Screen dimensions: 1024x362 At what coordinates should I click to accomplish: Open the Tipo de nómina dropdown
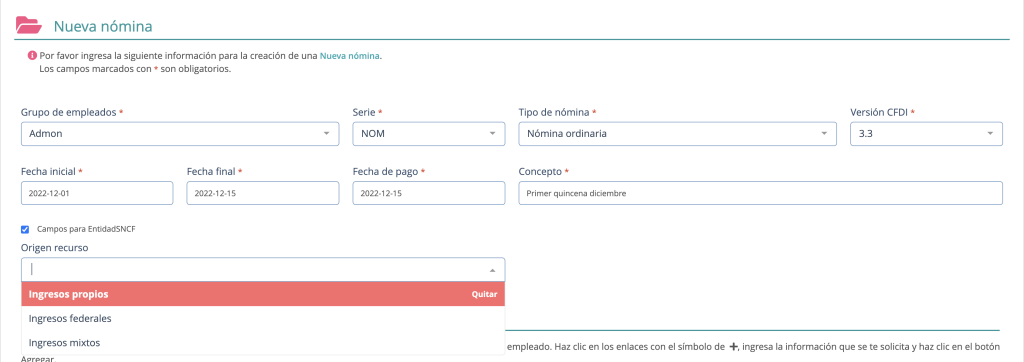coord(677,133)
